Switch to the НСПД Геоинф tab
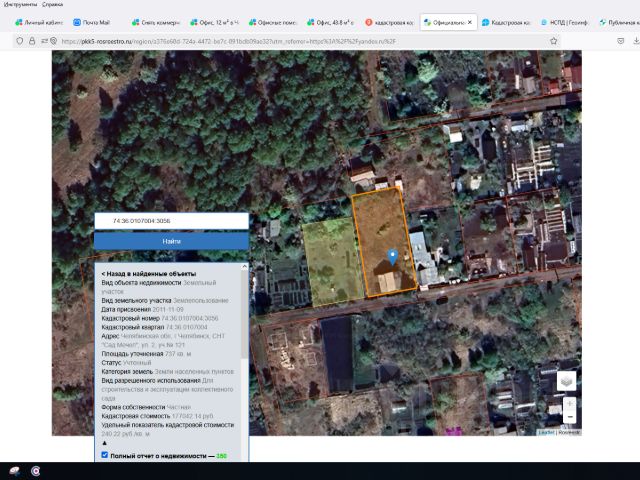This screenshot has height=480, width=640. 564,22
